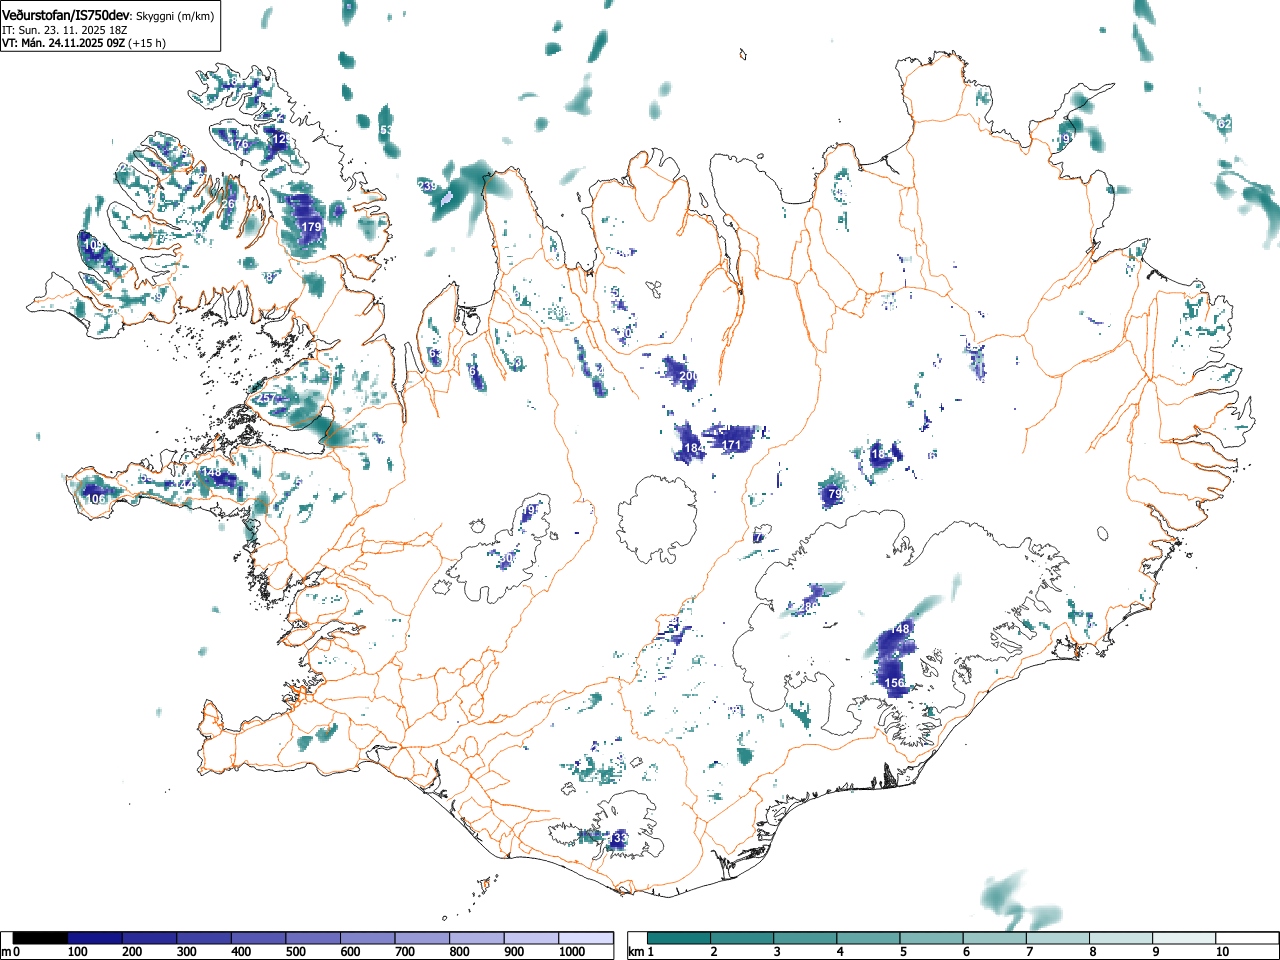Click the '10' tick on the km scale
Viewport: 1280px width, 960px height.
1222,952
